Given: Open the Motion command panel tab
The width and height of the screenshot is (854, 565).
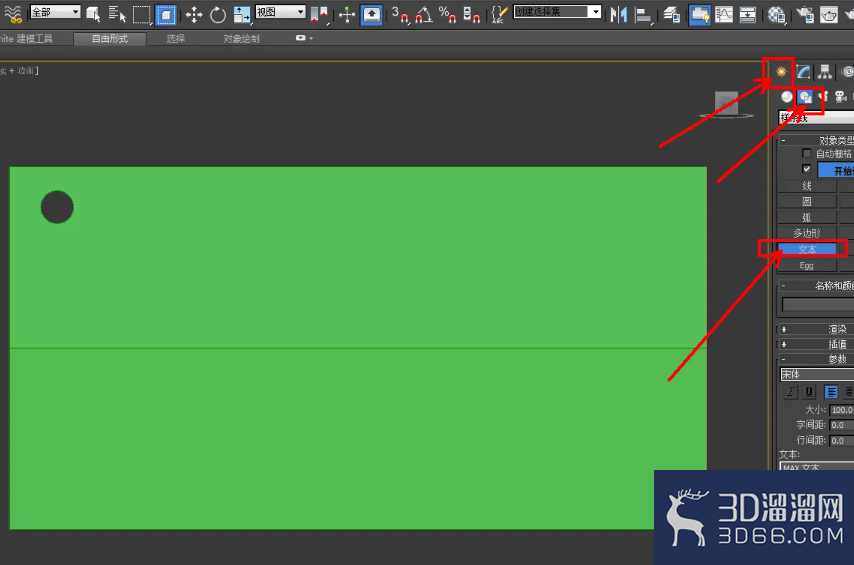Looking at the screenshot, I should pos(847,72).
